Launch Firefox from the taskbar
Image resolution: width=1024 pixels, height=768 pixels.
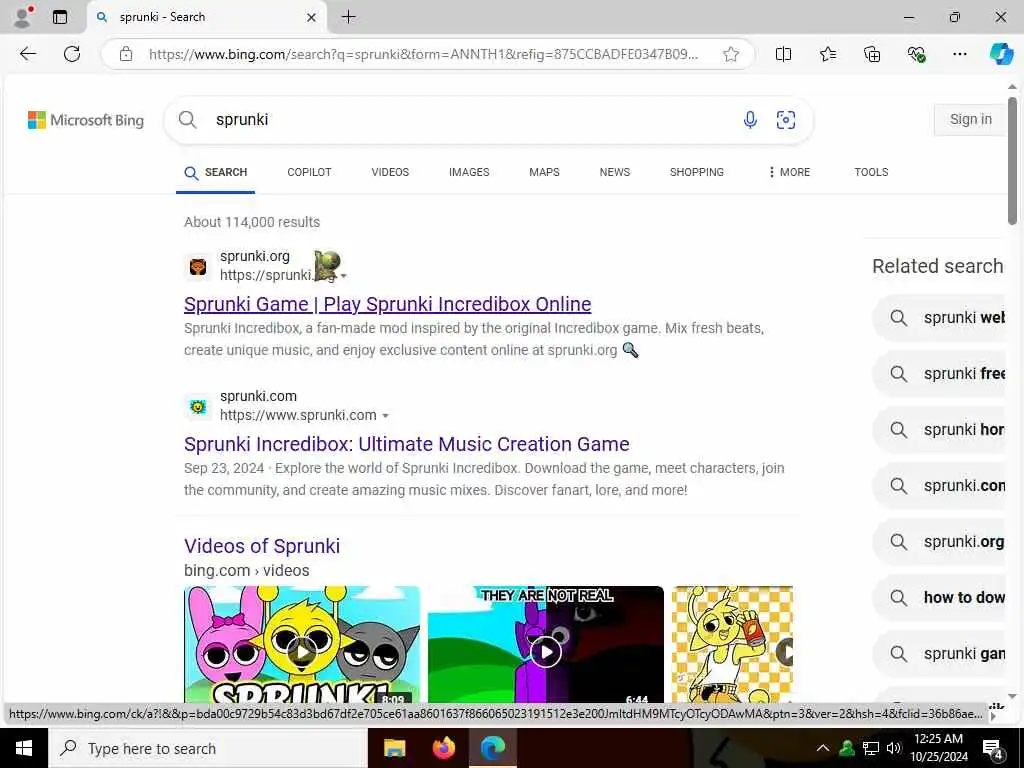click(x=443, y=748)
